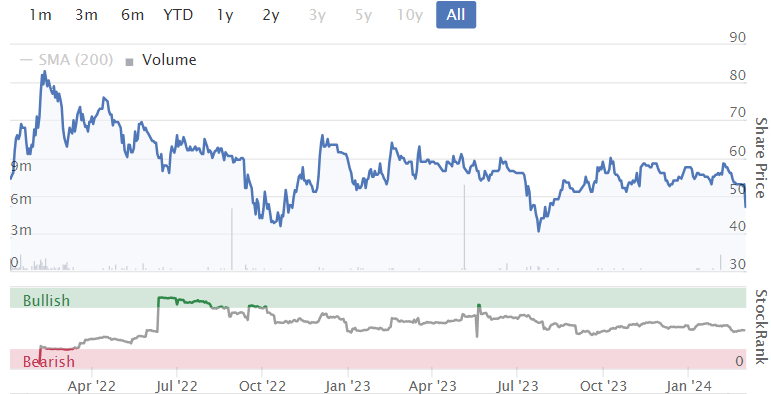
Task: Click the 9m volume axis label
Action: tap(21, 166)
